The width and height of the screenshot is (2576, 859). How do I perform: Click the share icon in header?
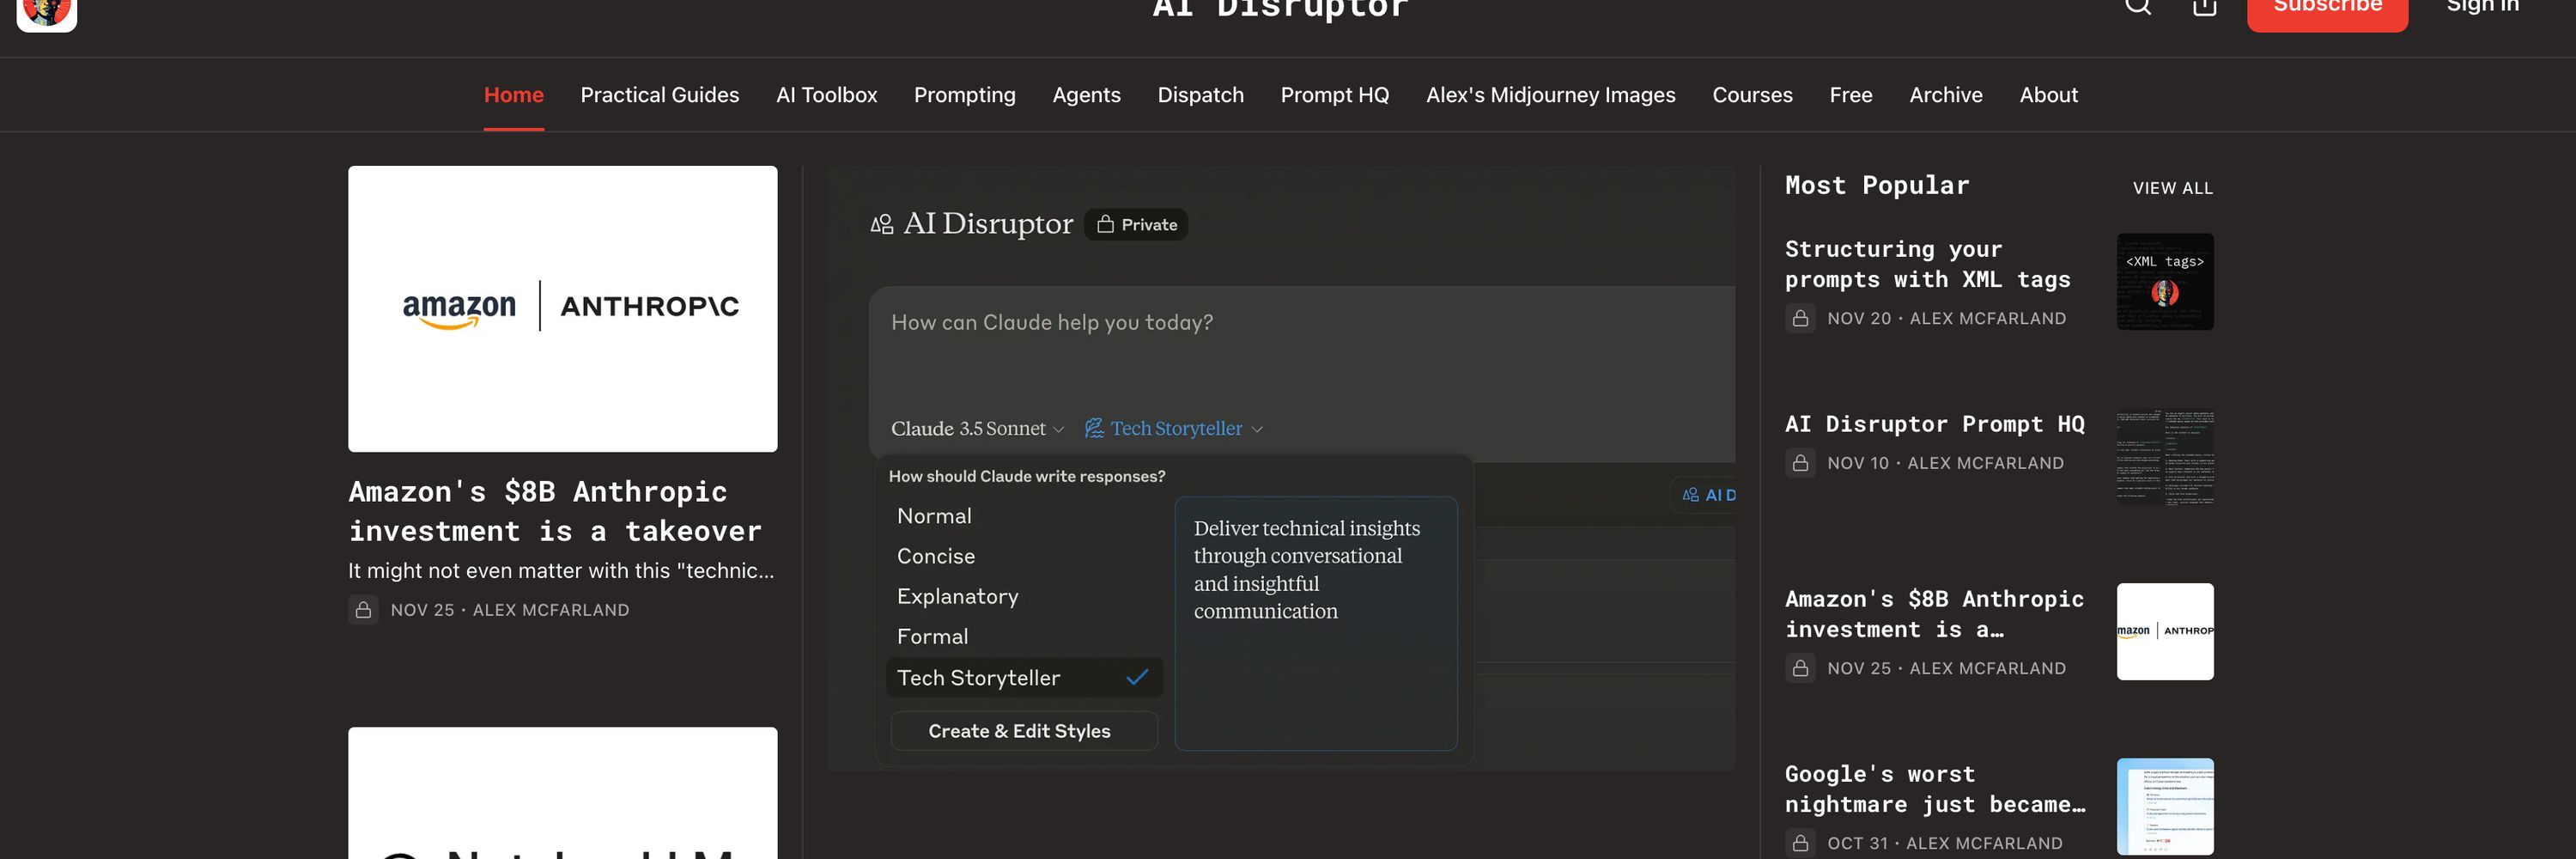(x=2204, y=5)
